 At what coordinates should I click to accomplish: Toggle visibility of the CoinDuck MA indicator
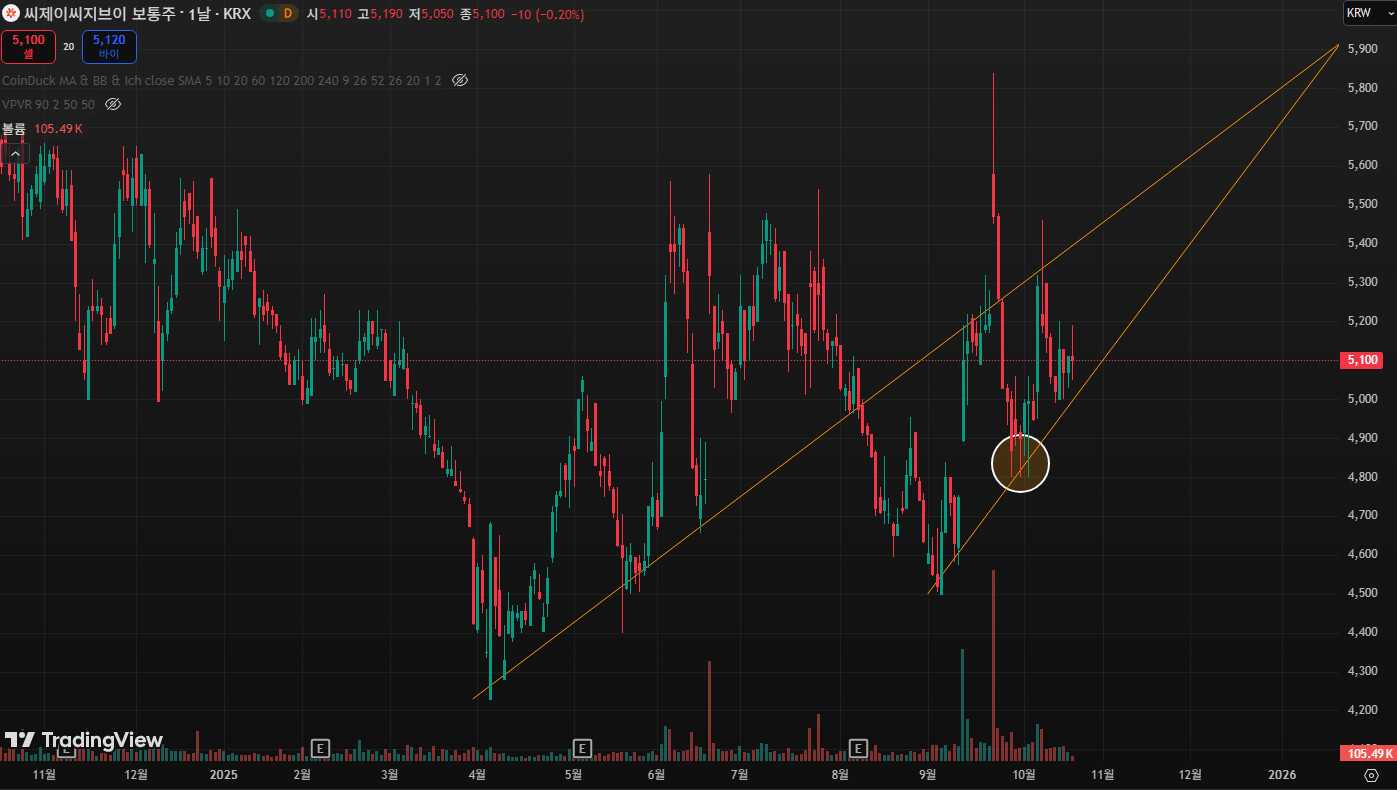coord(460,80)
